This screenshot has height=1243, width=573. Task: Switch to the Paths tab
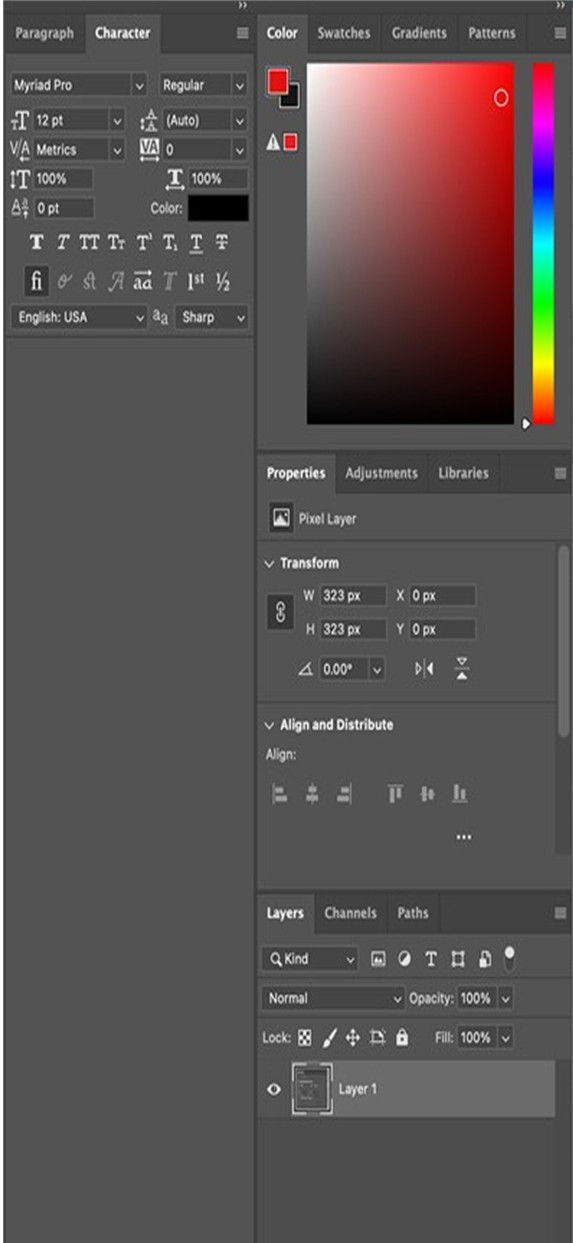[412, 913]
